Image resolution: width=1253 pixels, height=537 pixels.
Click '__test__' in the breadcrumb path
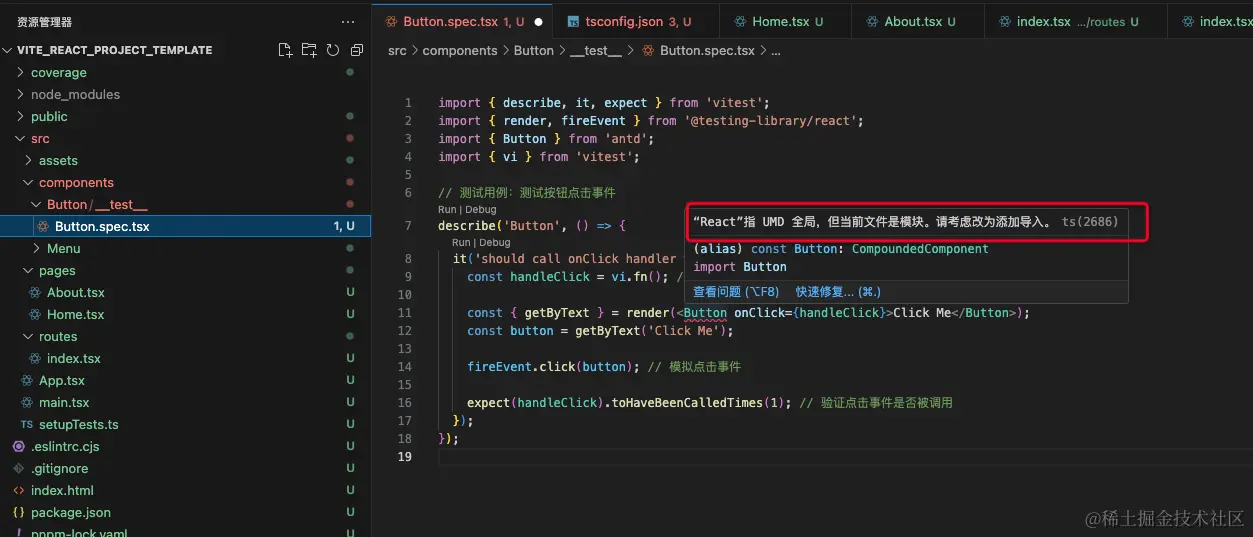[595, 50]
